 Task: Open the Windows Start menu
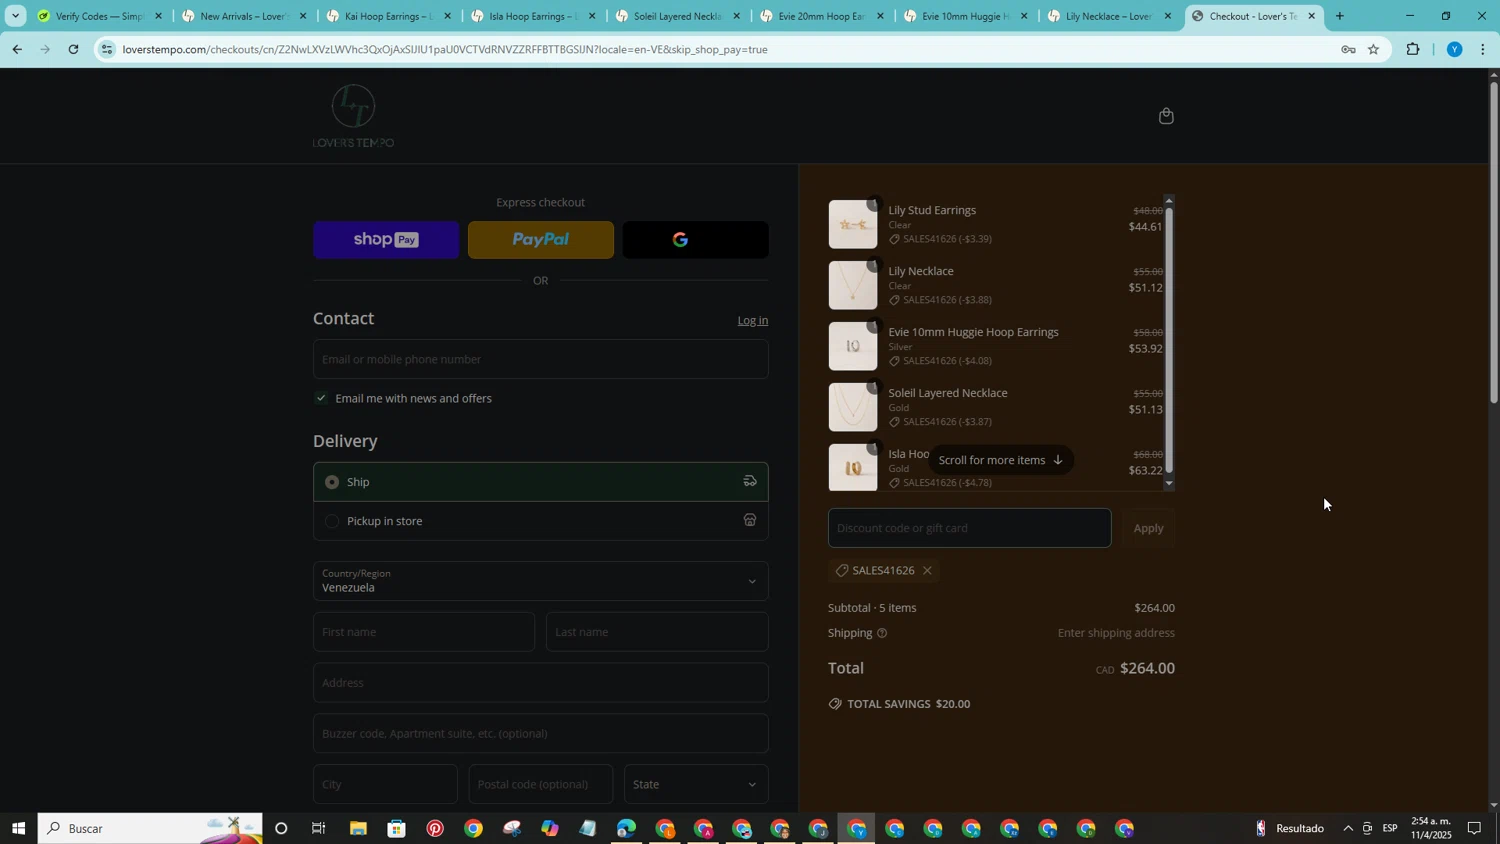[x=18, y=829]
